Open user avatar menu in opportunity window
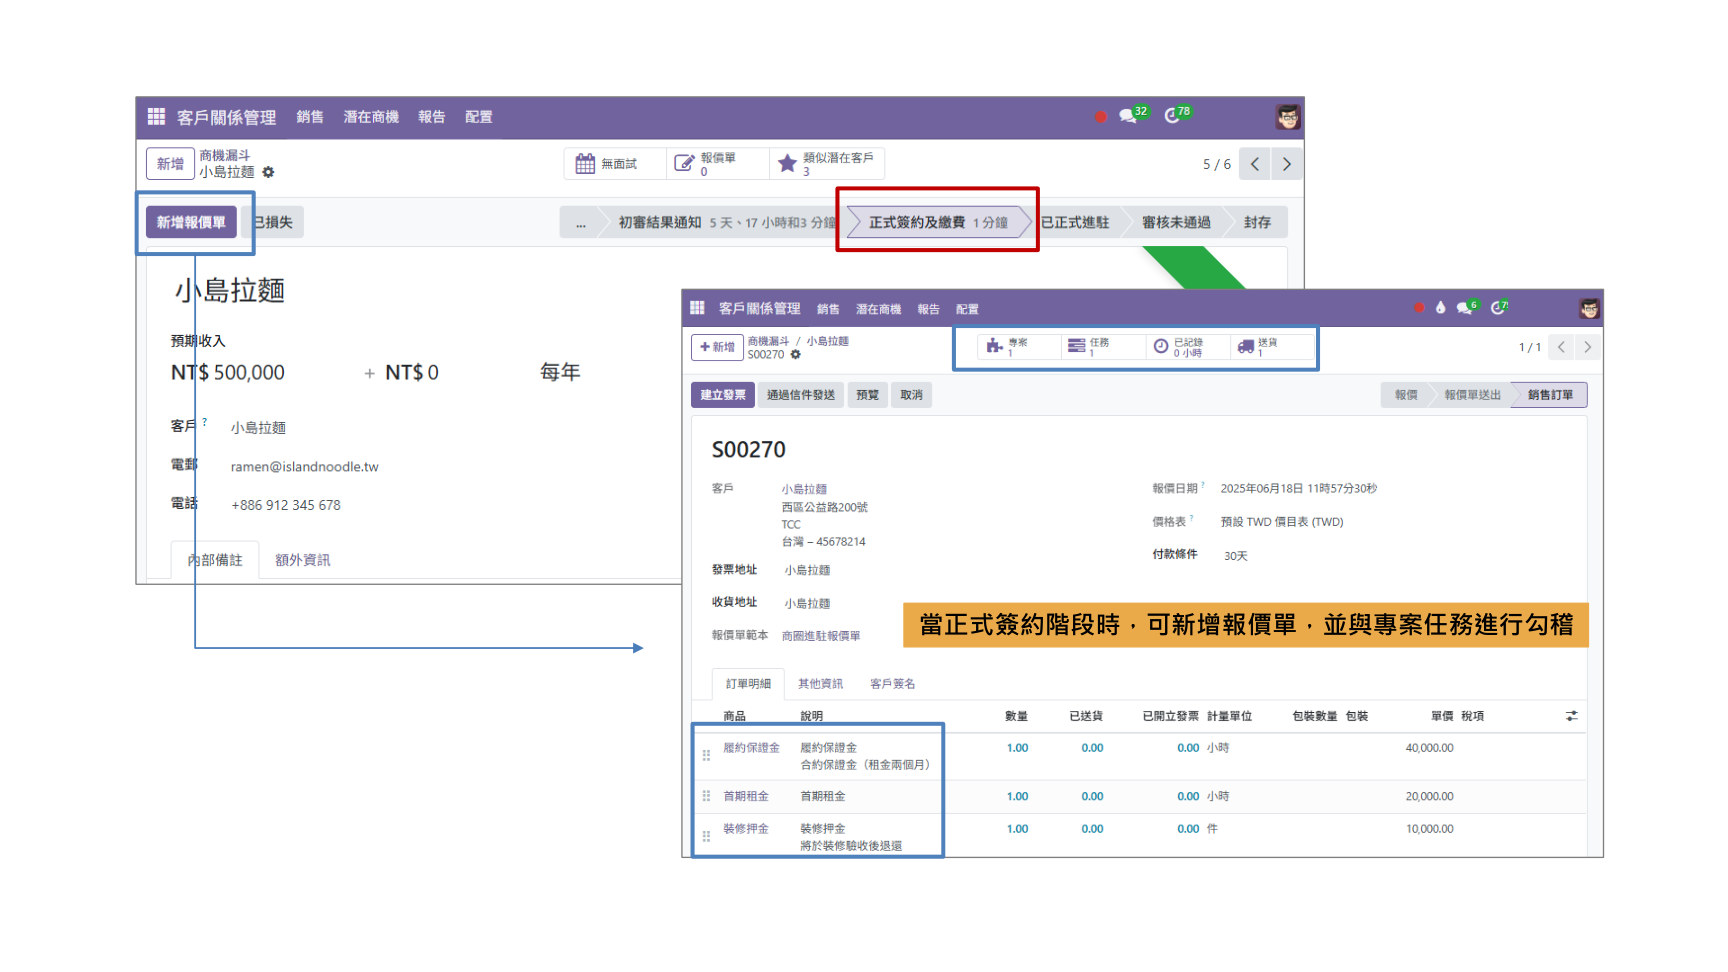Screen dimensions: 1728x972 (1288, 117)
